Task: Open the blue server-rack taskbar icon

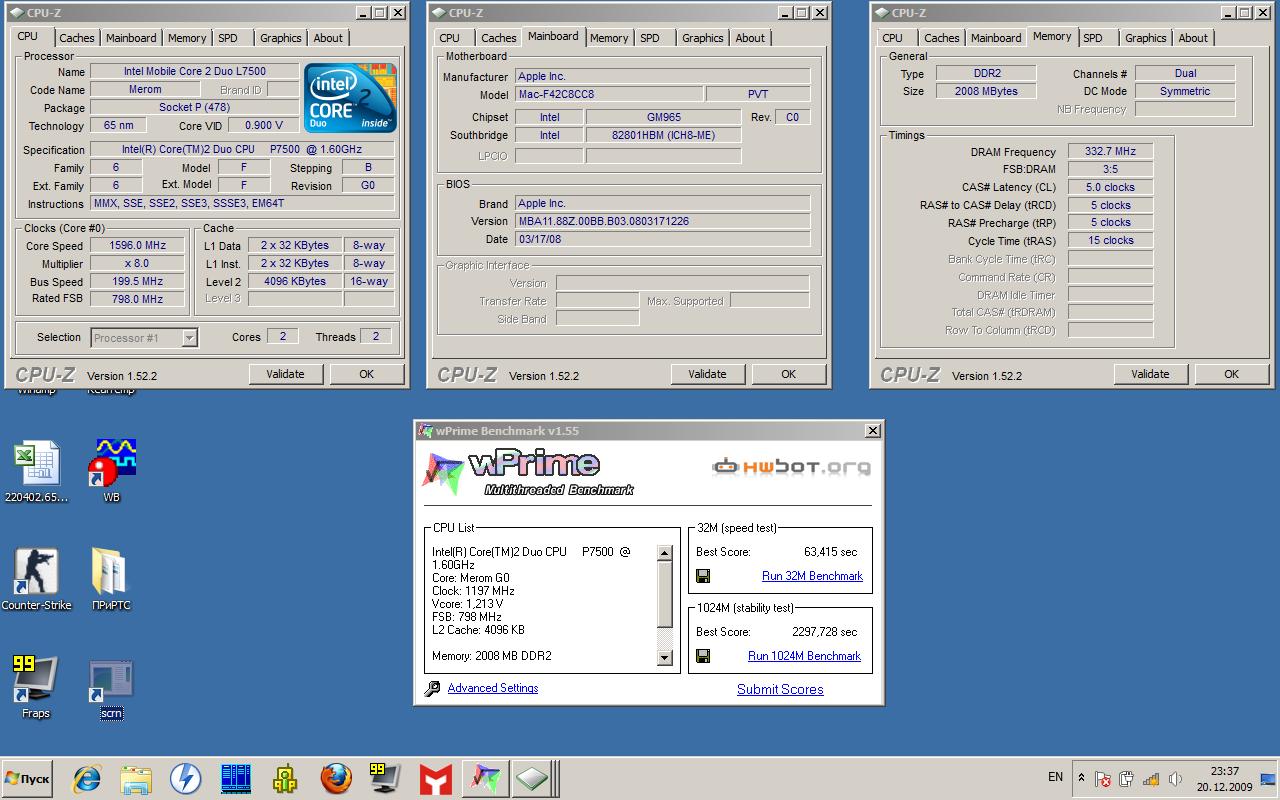Action: pyautogui.click(x=236, y=779)
